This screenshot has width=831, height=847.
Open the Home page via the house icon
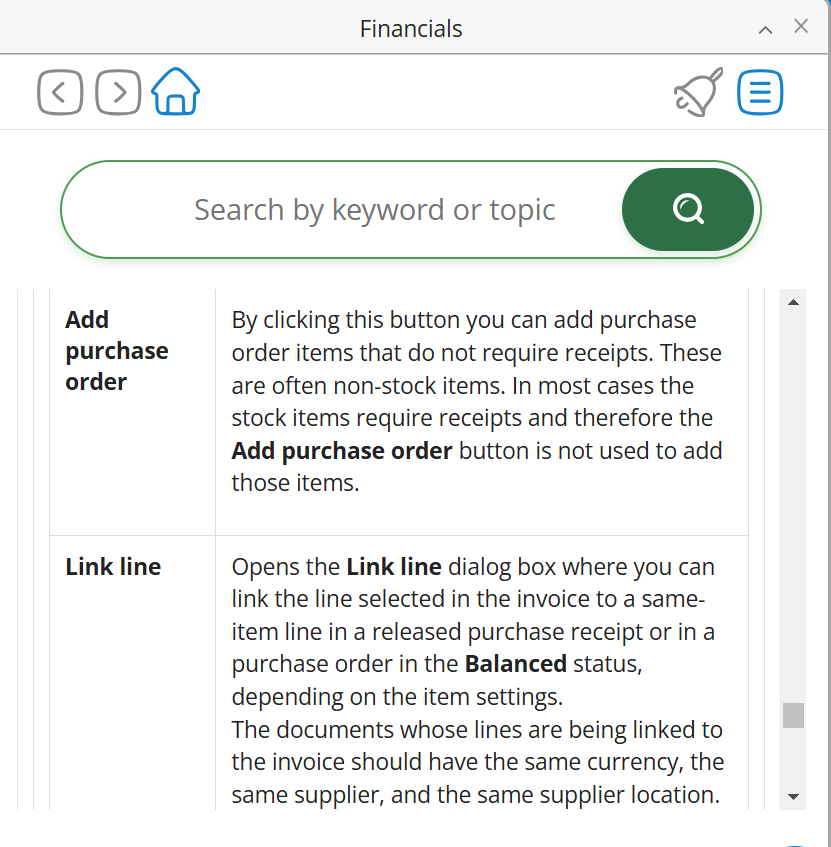tap(176, 92)
